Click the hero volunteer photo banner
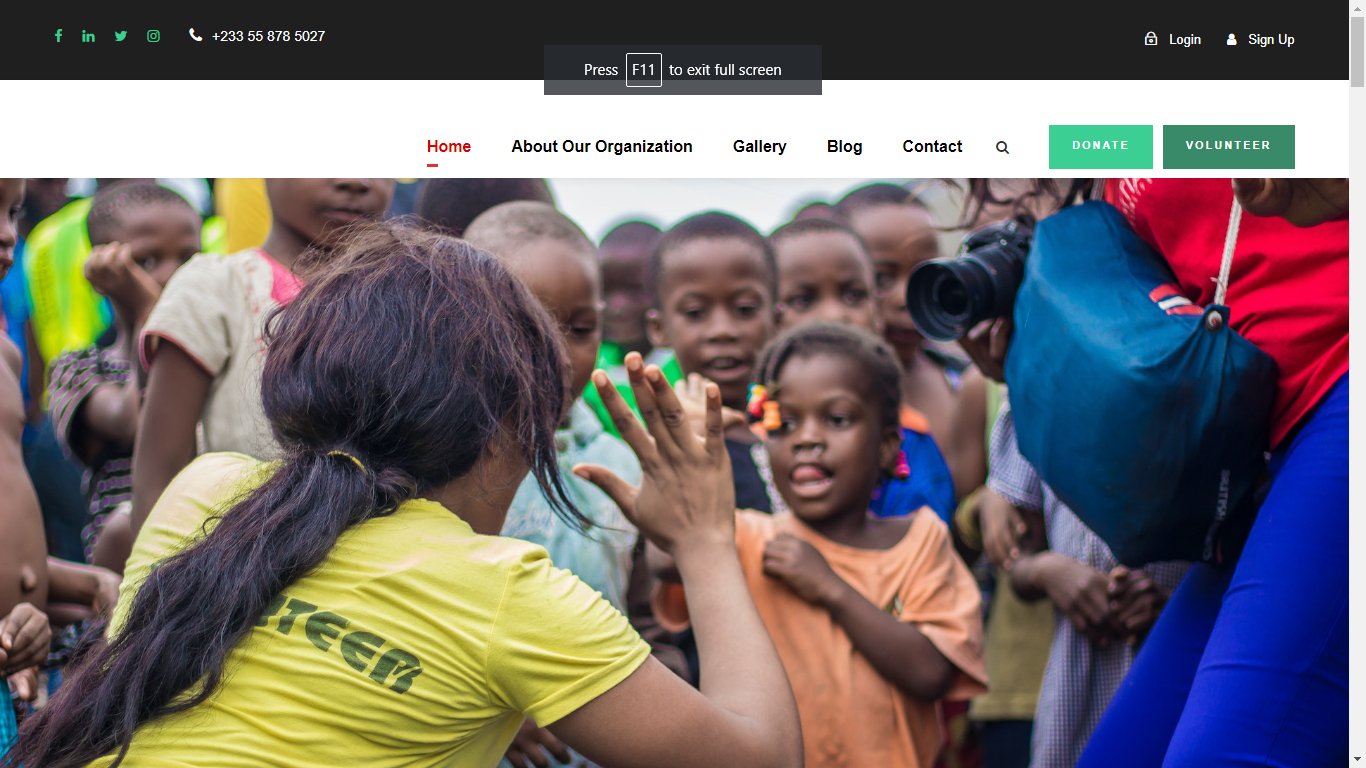 (674, 473)
